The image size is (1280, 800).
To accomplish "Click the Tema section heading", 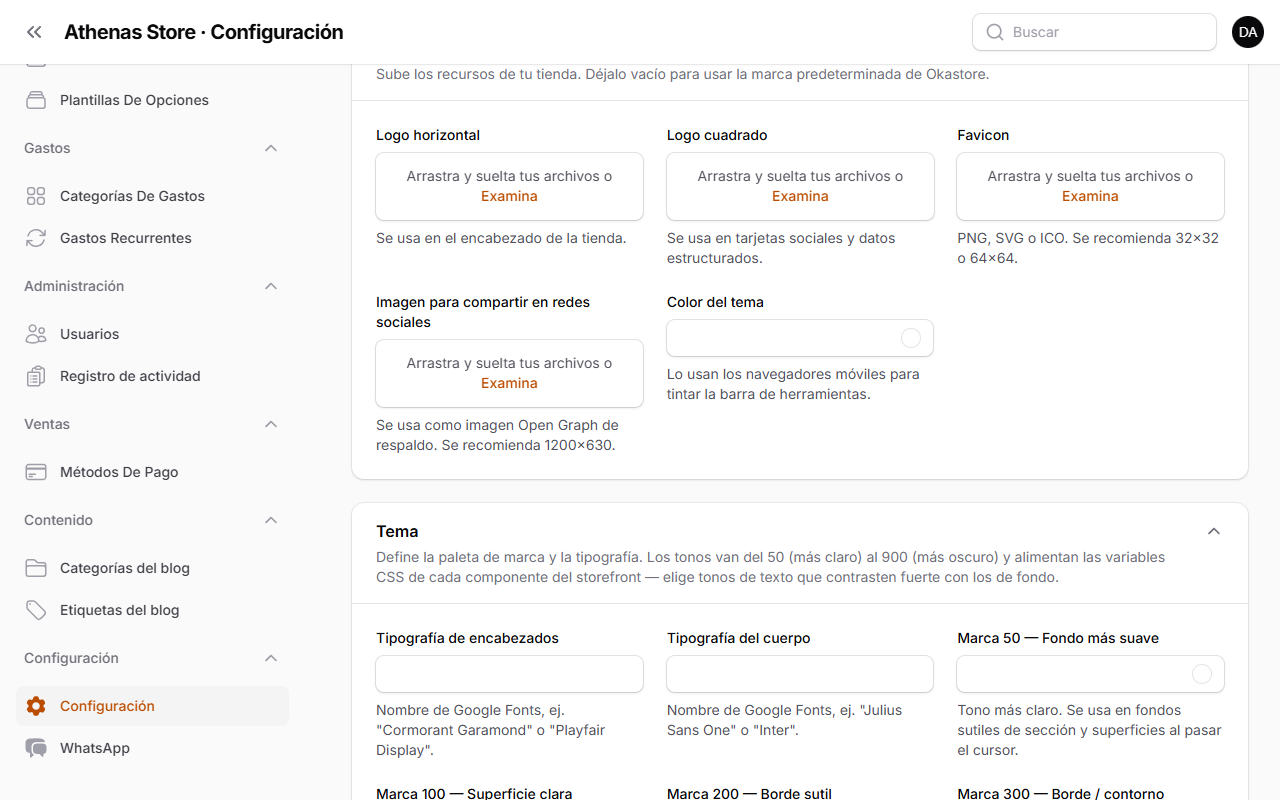I will (397, 531).
